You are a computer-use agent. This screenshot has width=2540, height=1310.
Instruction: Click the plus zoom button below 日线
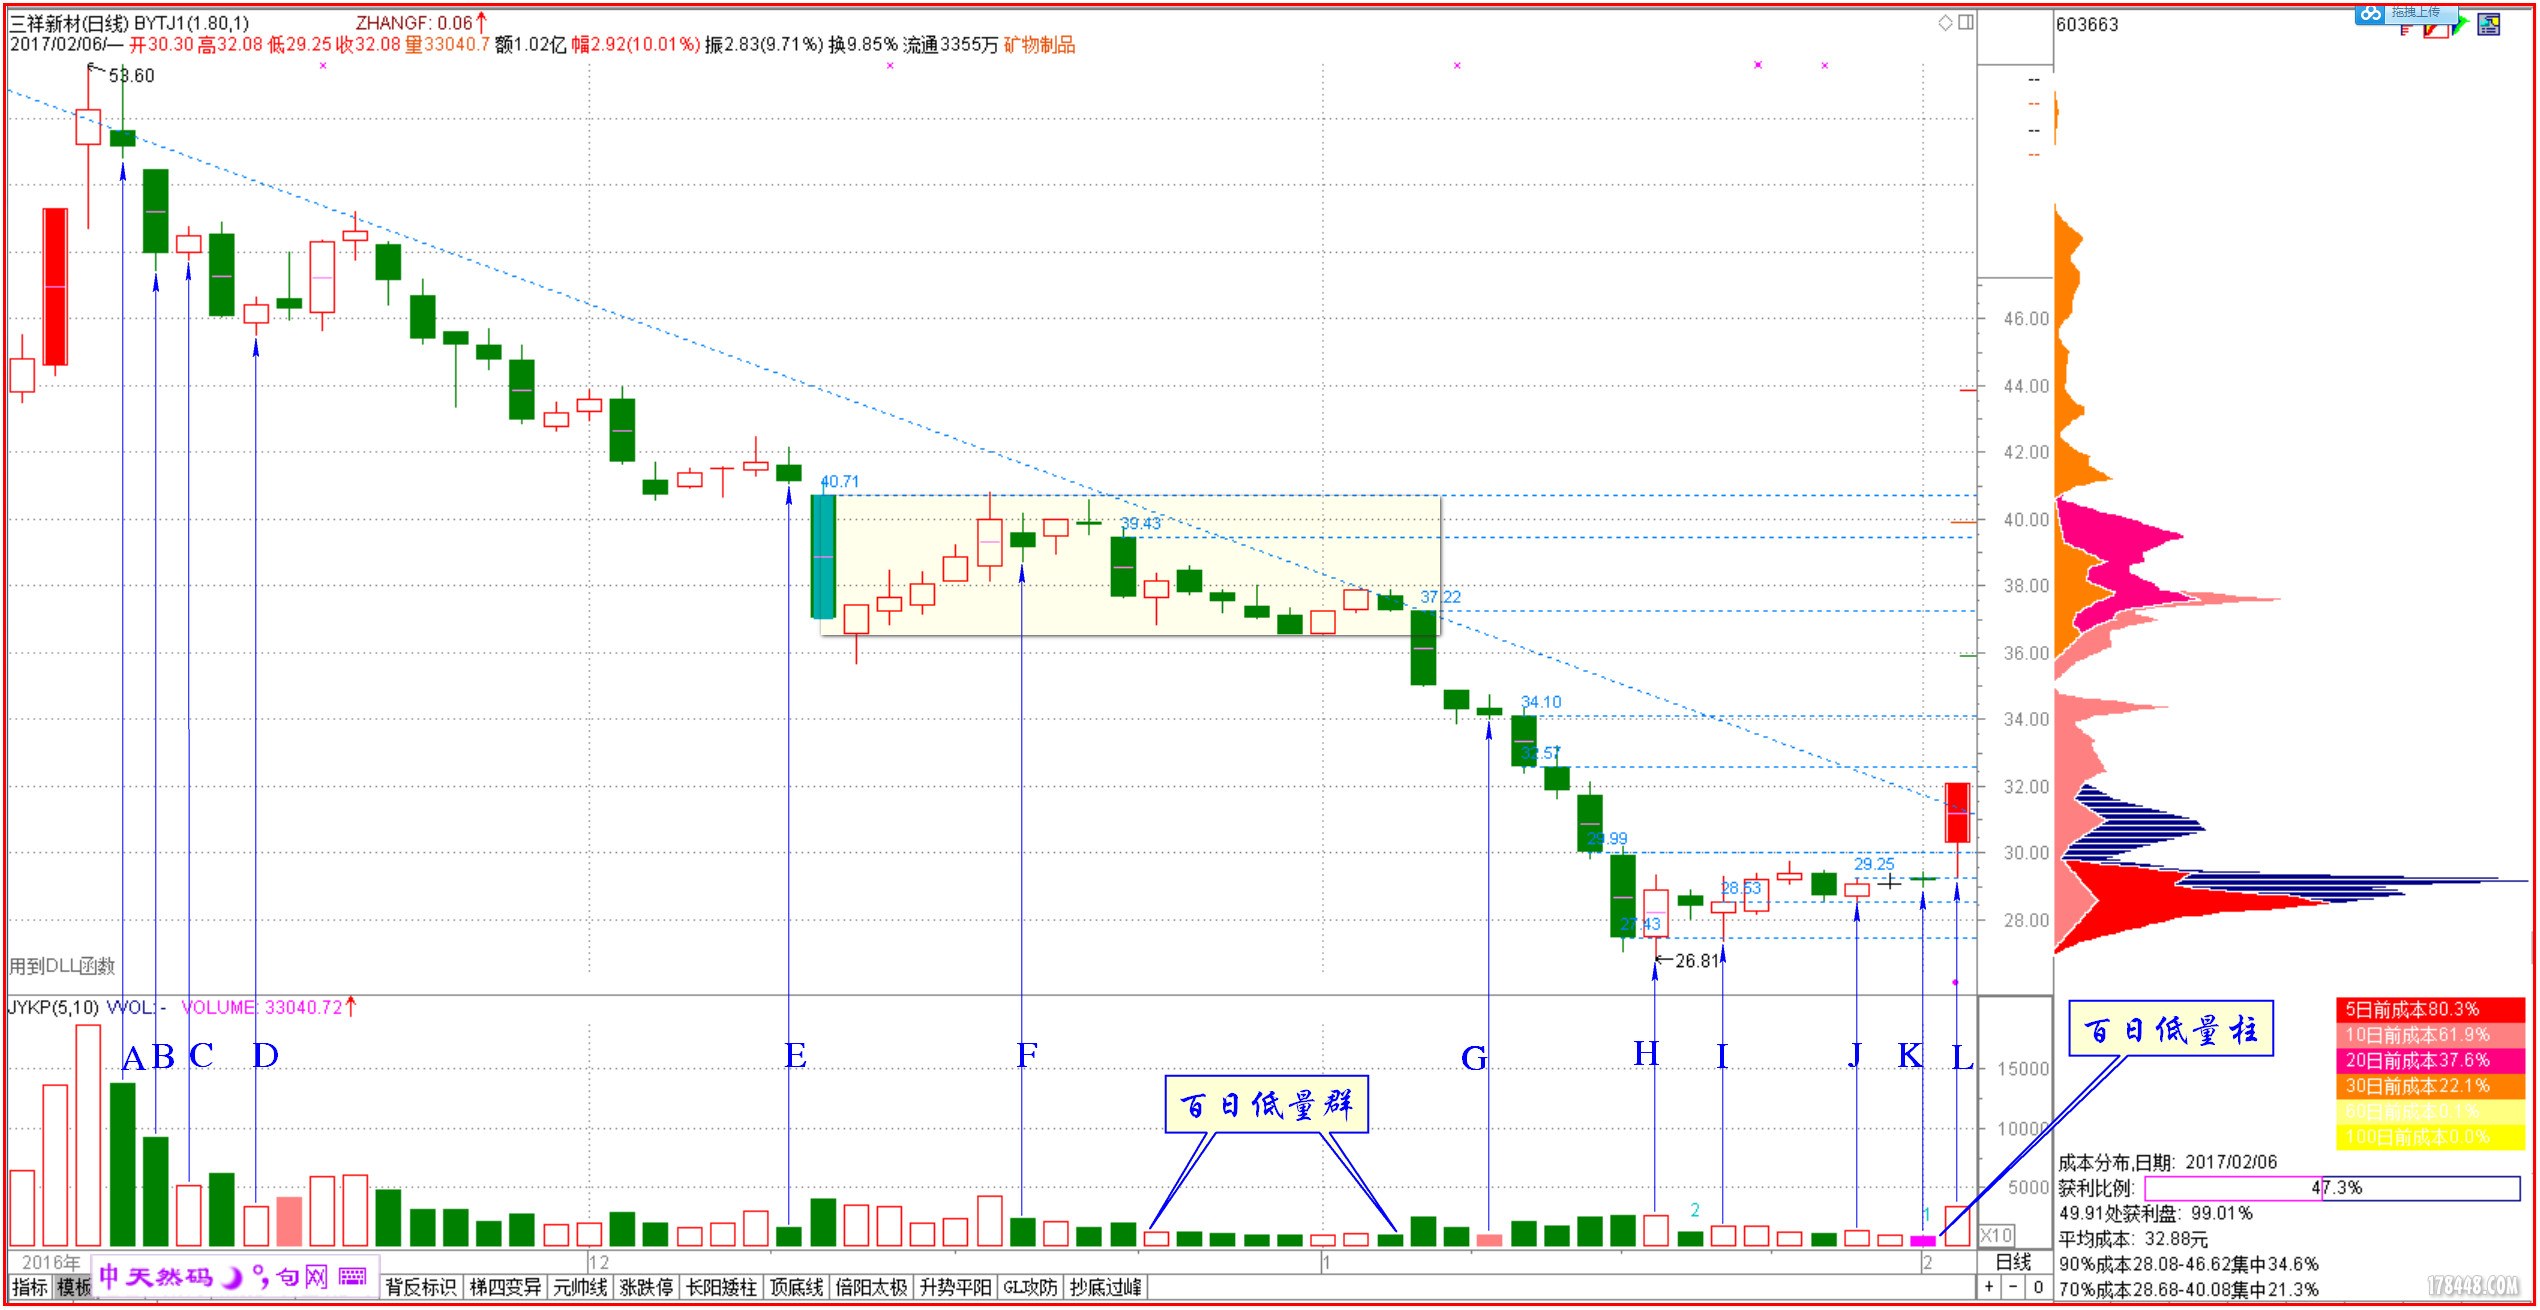1990,1287
